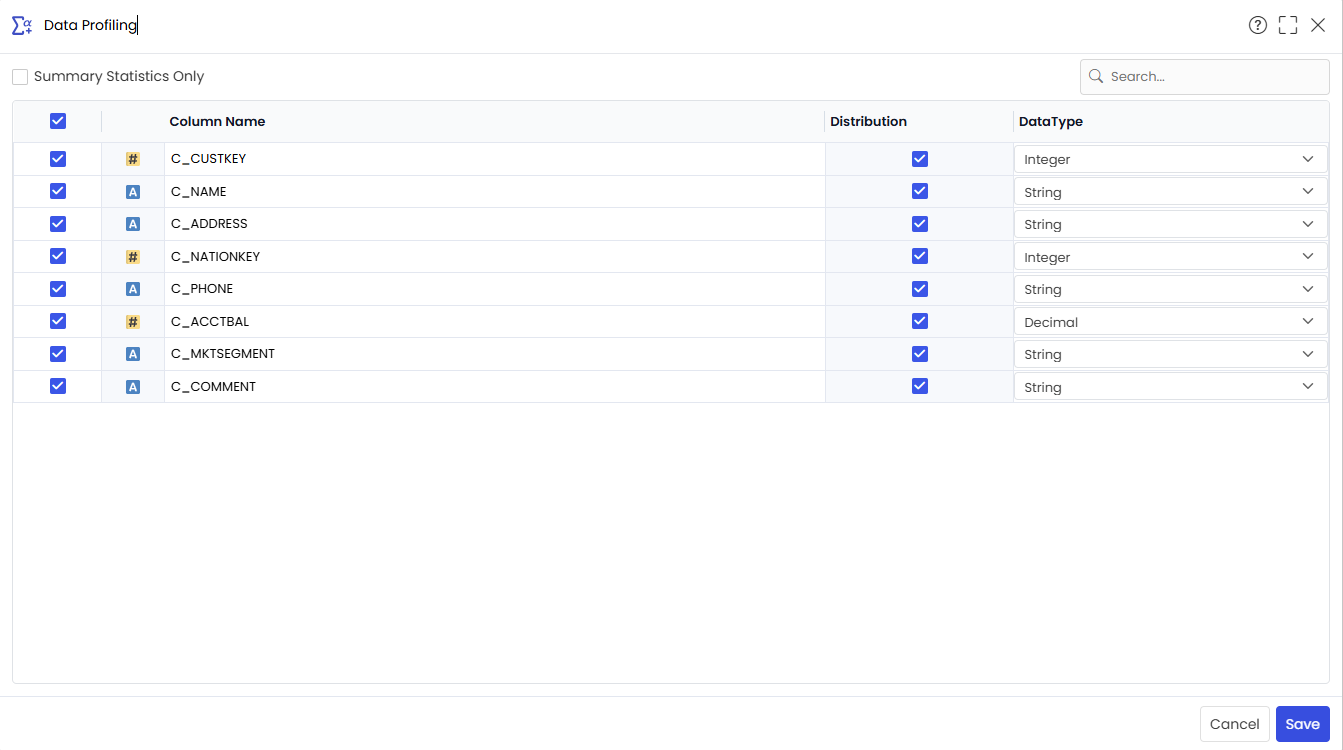Deselect the C_ADDRESS row checkbox
Viewport: 1343px width, 750px height.
58,224
